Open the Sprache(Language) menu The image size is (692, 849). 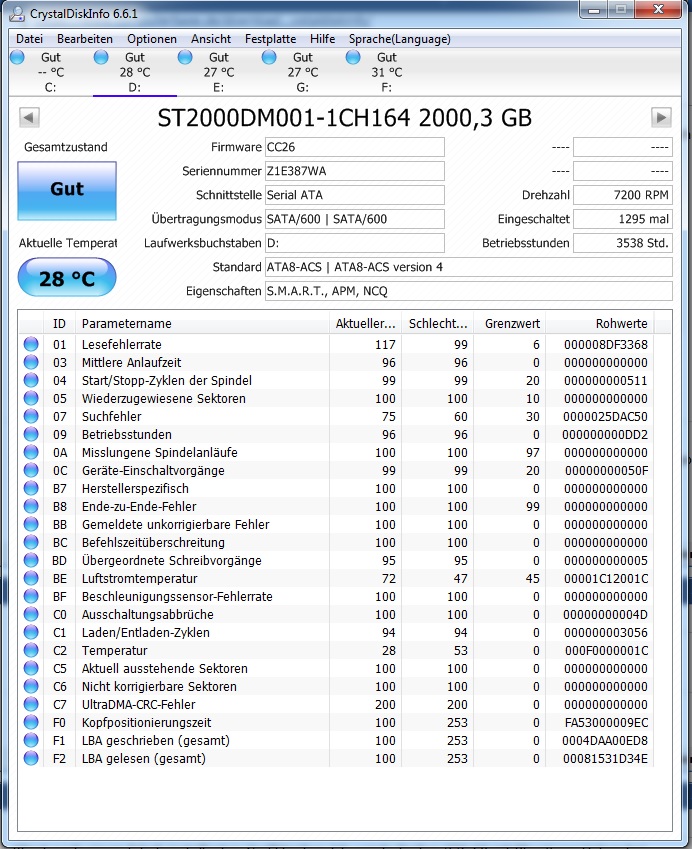[400, 39]
